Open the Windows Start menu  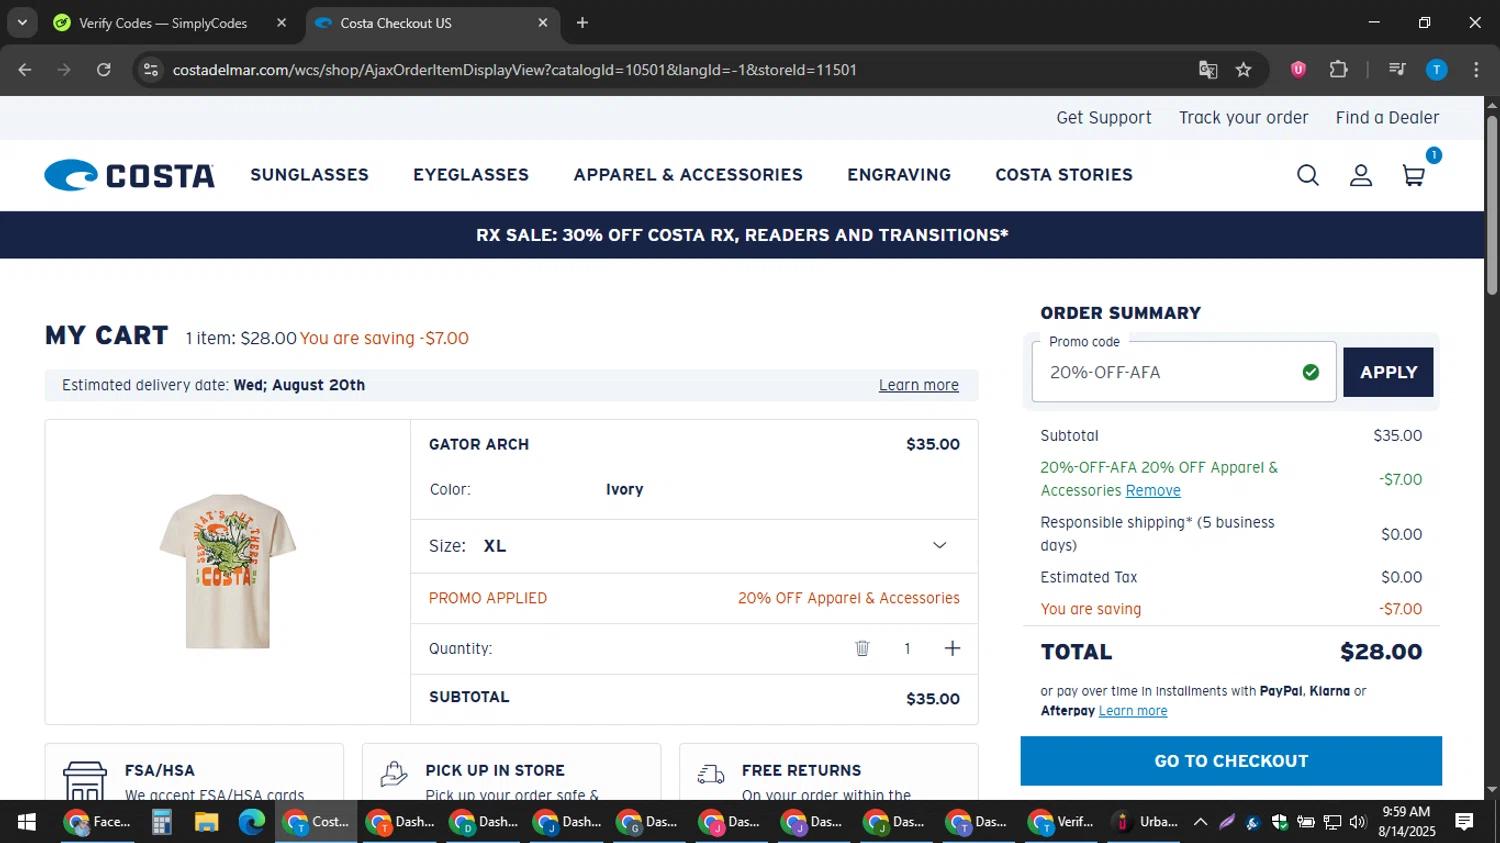pos(27,822)
